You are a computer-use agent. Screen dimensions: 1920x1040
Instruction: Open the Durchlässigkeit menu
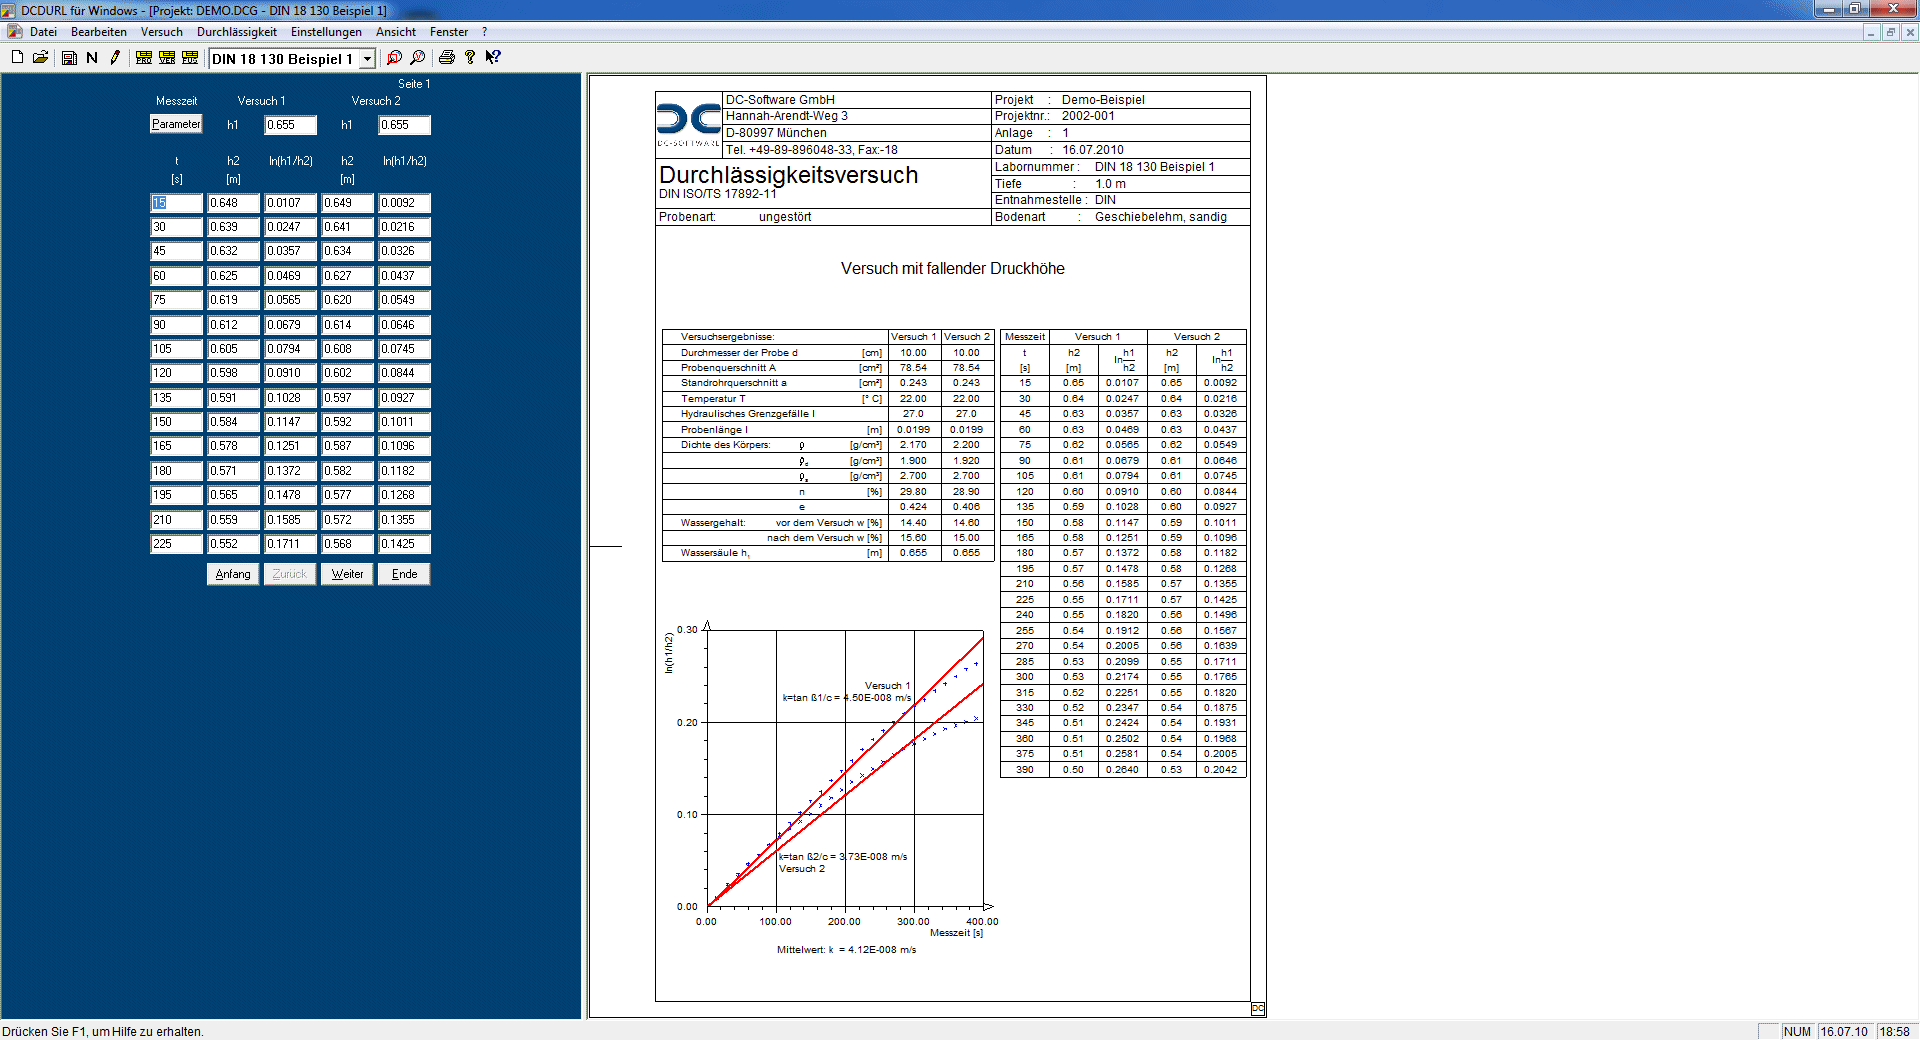tap(237, 32)
